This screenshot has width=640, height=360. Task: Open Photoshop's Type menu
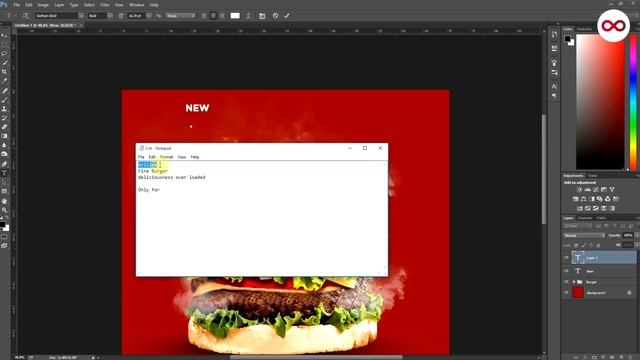(74, 5)
